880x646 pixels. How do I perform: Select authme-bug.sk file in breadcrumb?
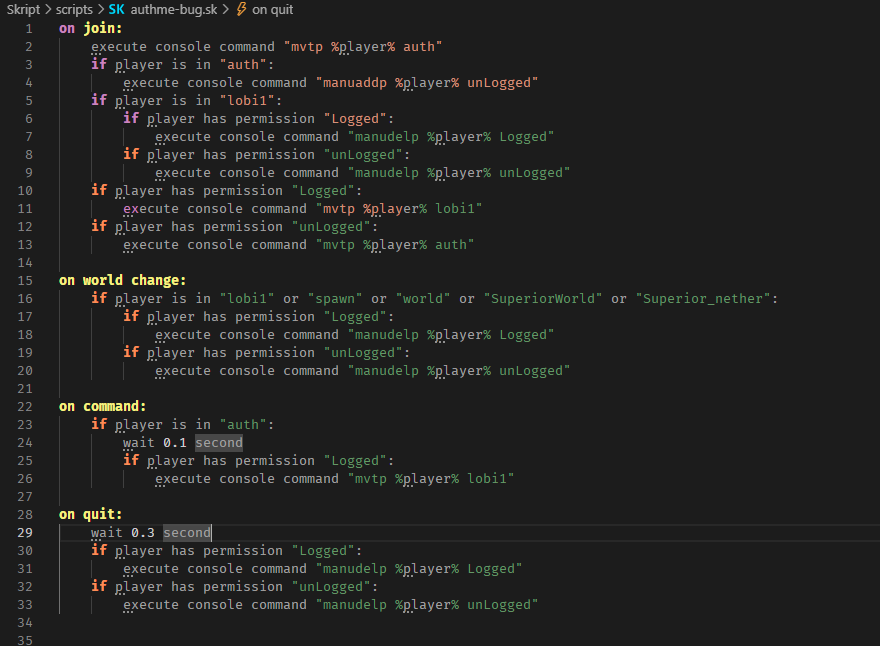click(174, 10)
